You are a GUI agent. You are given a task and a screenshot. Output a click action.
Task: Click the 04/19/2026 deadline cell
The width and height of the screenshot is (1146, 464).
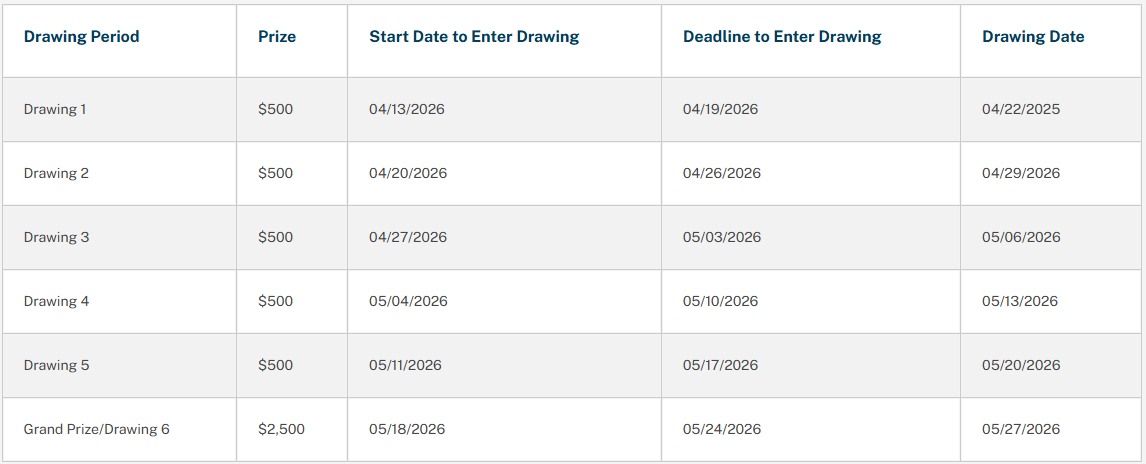(x=721, y=109)
